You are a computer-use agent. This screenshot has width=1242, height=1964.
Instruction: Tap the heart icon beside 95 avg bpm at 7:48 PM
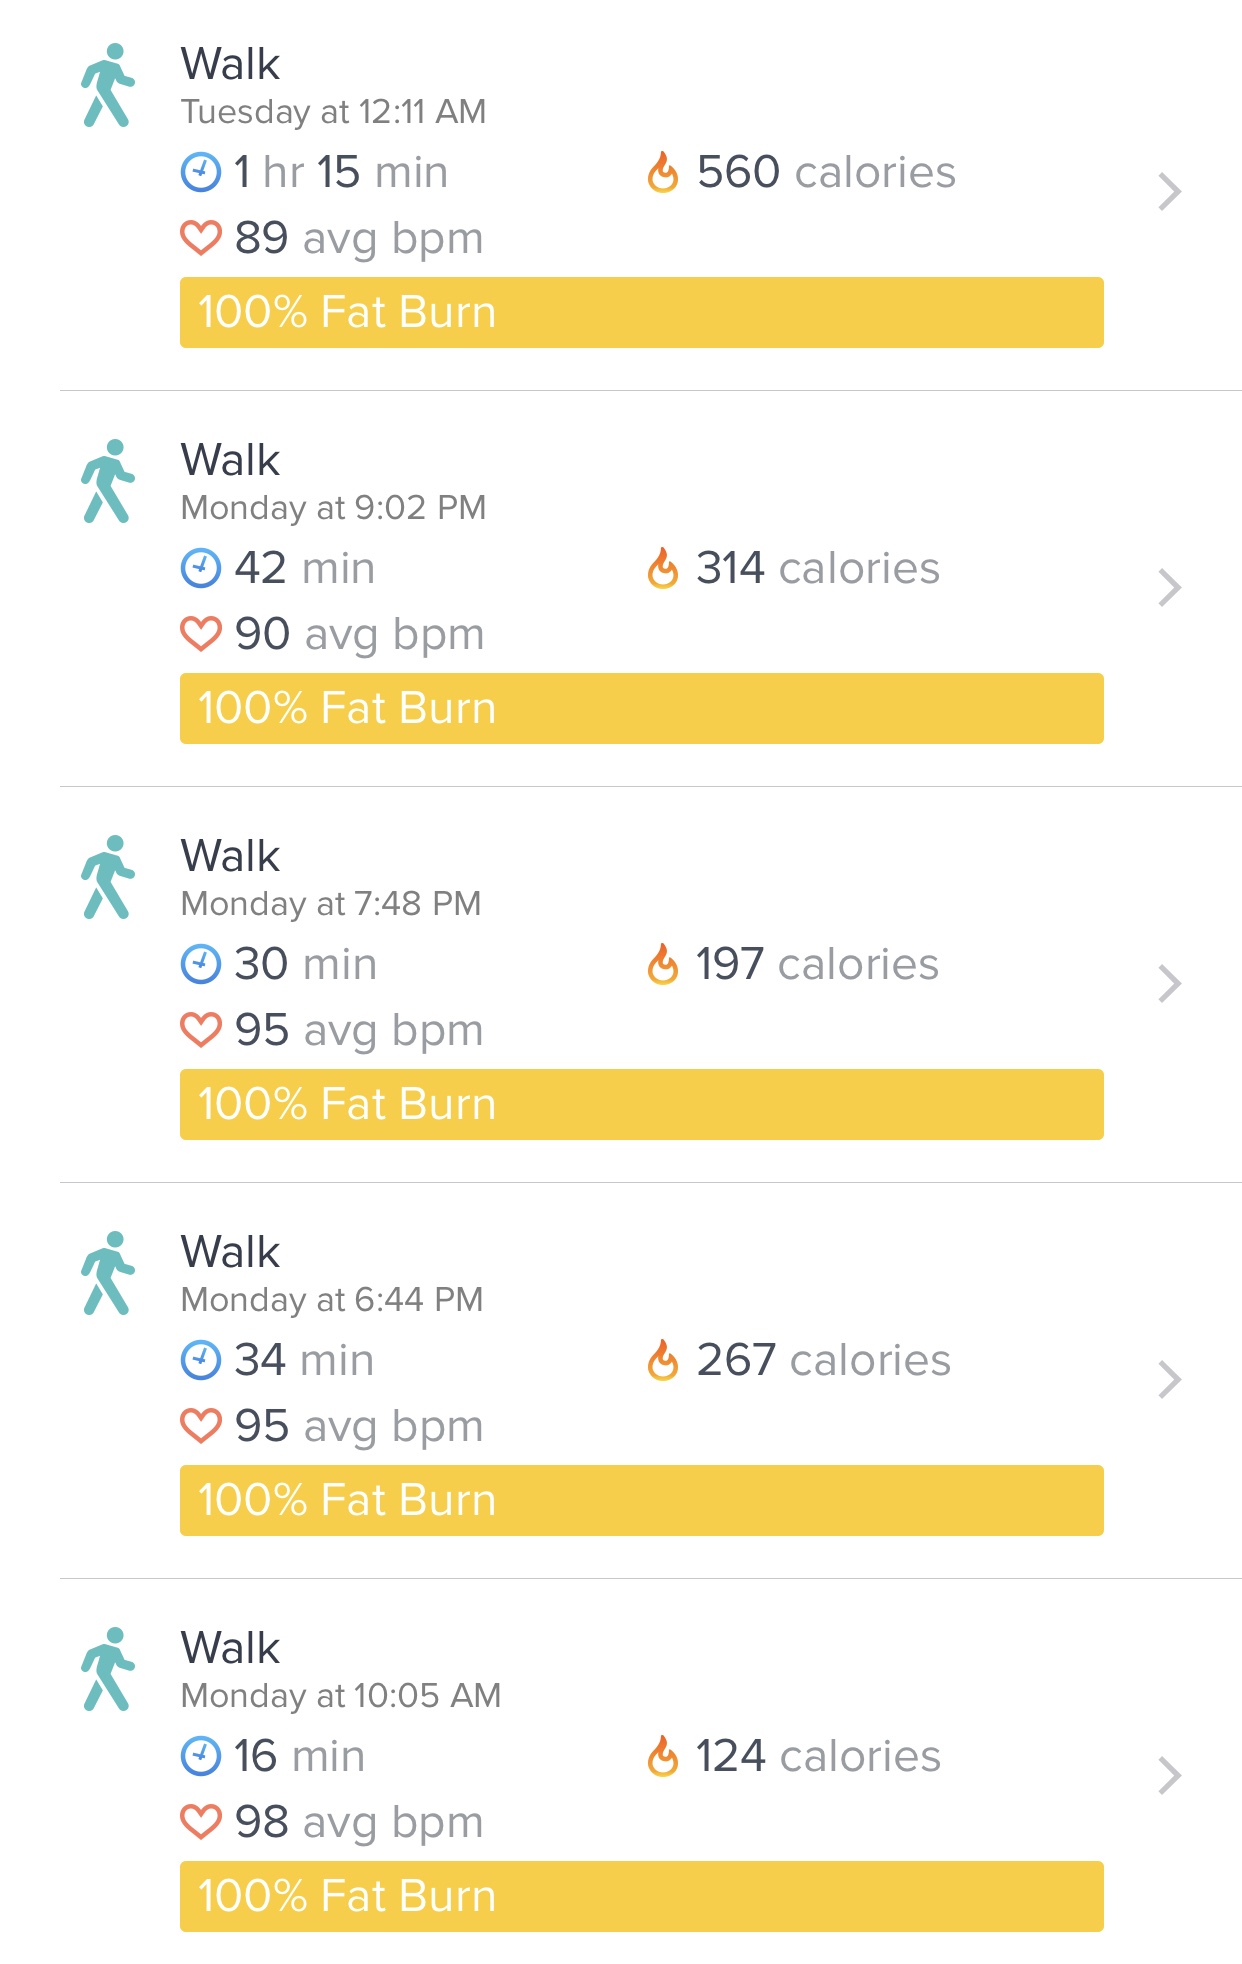(201, 1030)
